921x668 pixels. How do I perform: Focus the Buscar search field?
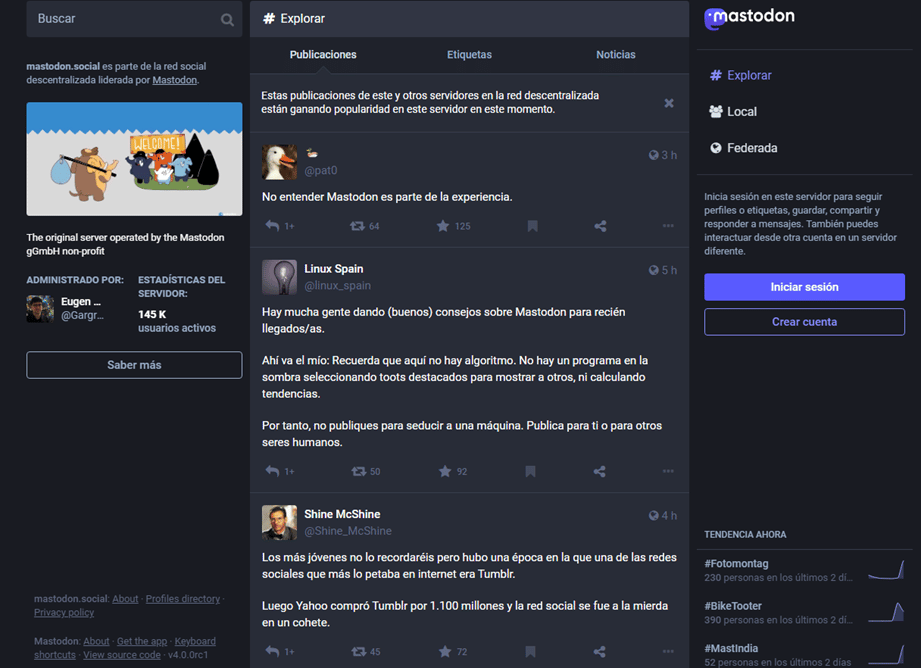click(134, 19)
